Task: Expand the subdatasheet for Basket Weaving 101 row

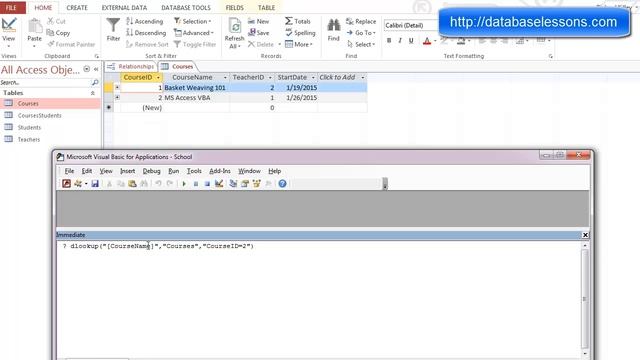Action: (x=117, y=87)
